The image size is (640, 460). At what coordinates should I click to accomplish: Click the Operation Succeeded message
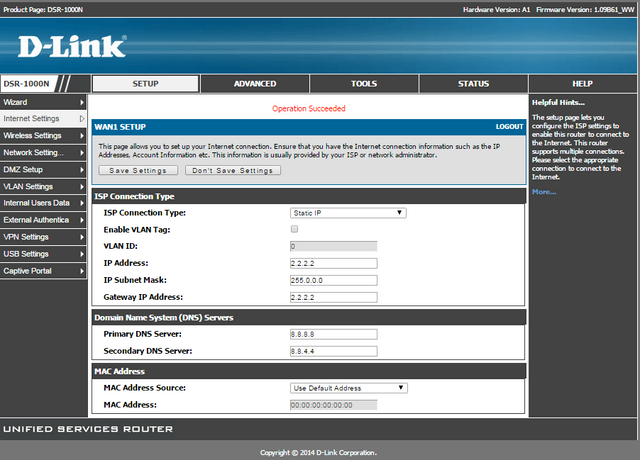pos(309,109)
